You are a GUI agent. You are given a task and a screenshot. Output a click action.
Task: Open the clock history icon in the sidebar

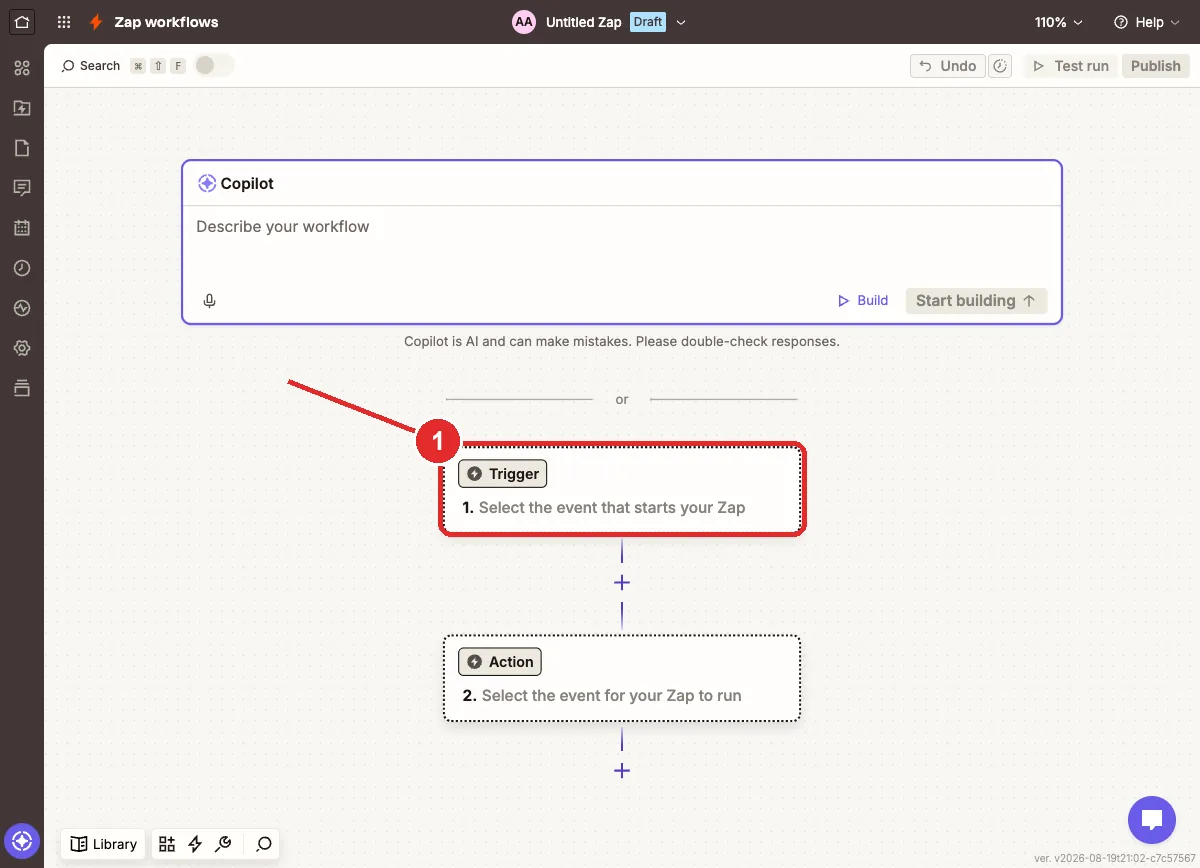[22, 268]
